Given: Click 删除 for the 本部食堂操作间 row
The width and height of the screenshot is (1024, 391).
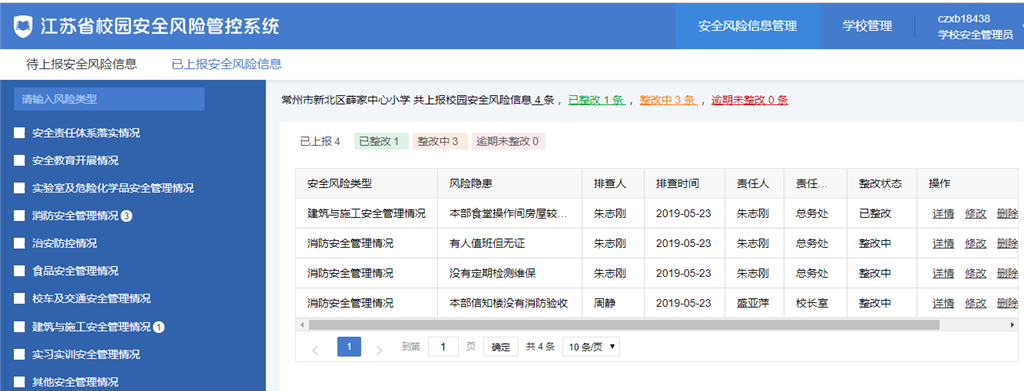Looking at the screenshot, I should pos(1007,213).
